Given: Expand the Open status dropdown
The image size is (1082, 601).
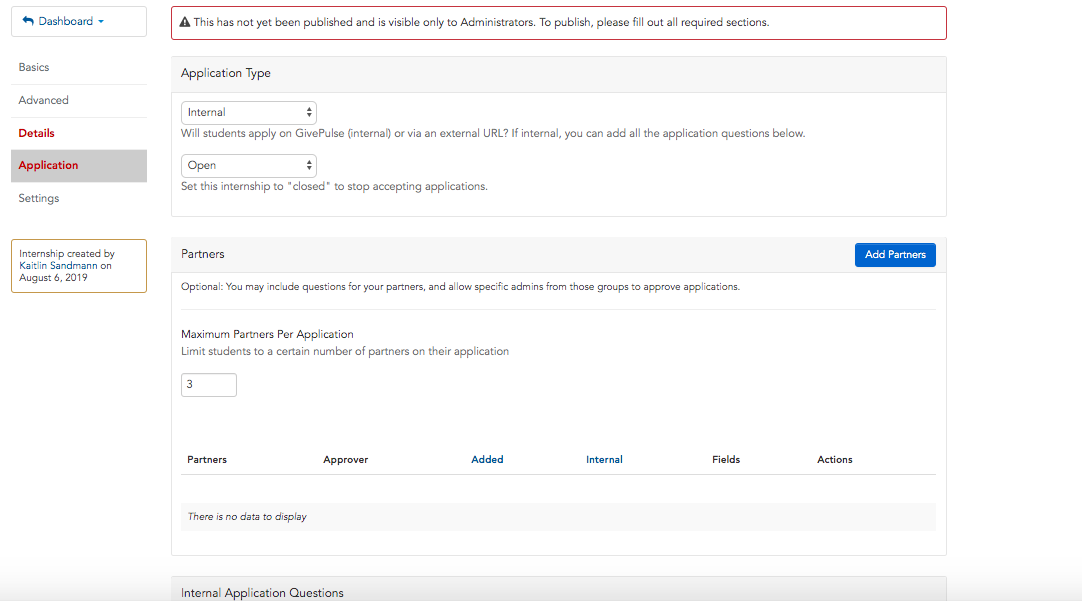Looking at the screenshot, I should 248,166.
